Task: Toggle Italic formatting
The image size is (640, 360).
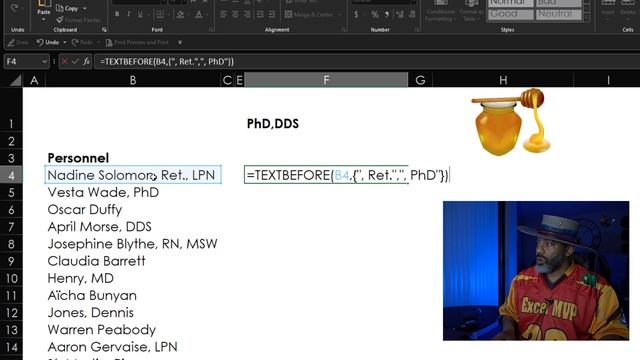Action: (x=129, y=14)
